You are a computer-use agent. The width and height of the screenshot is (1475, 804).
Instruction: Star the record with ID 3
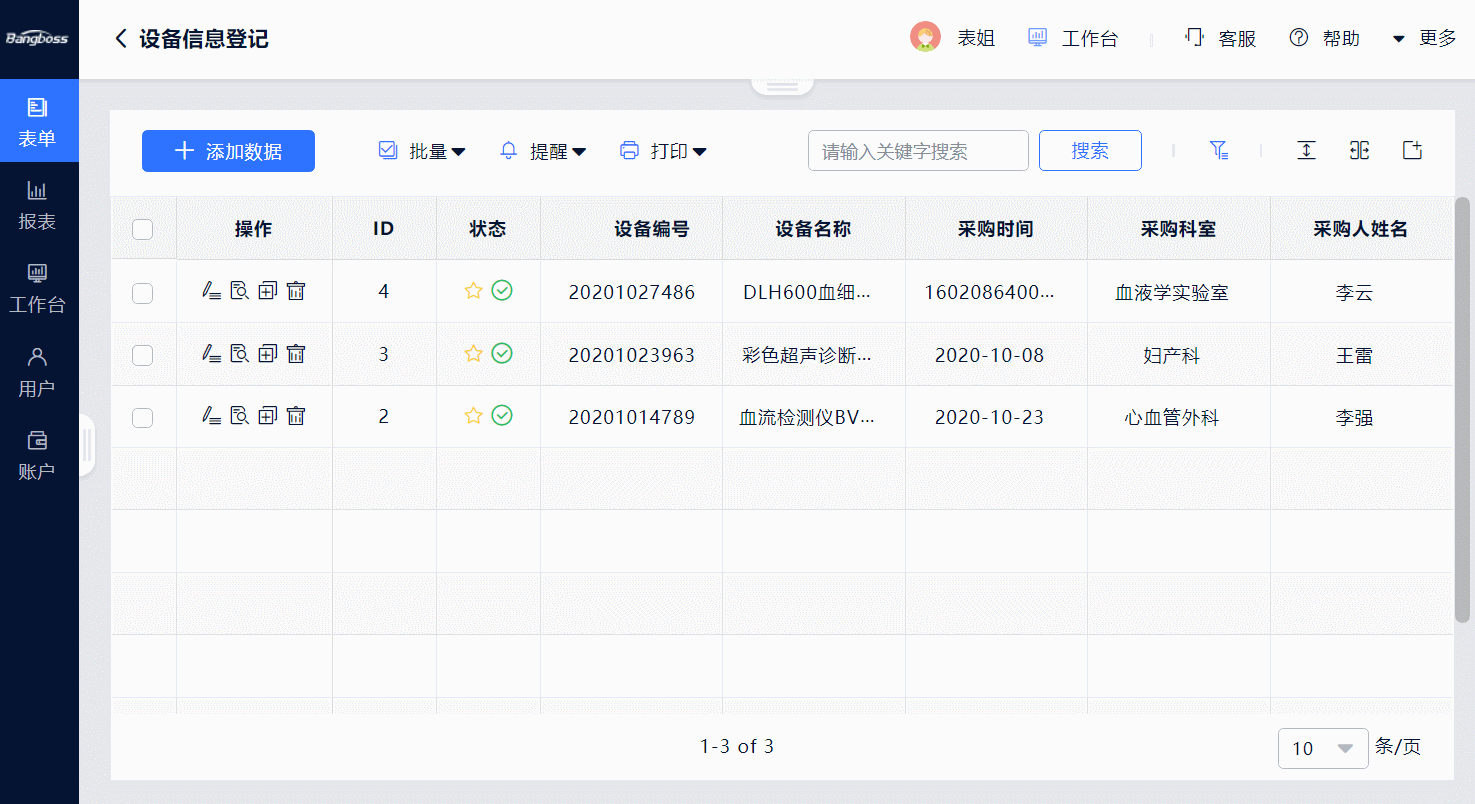pos(474,353)
